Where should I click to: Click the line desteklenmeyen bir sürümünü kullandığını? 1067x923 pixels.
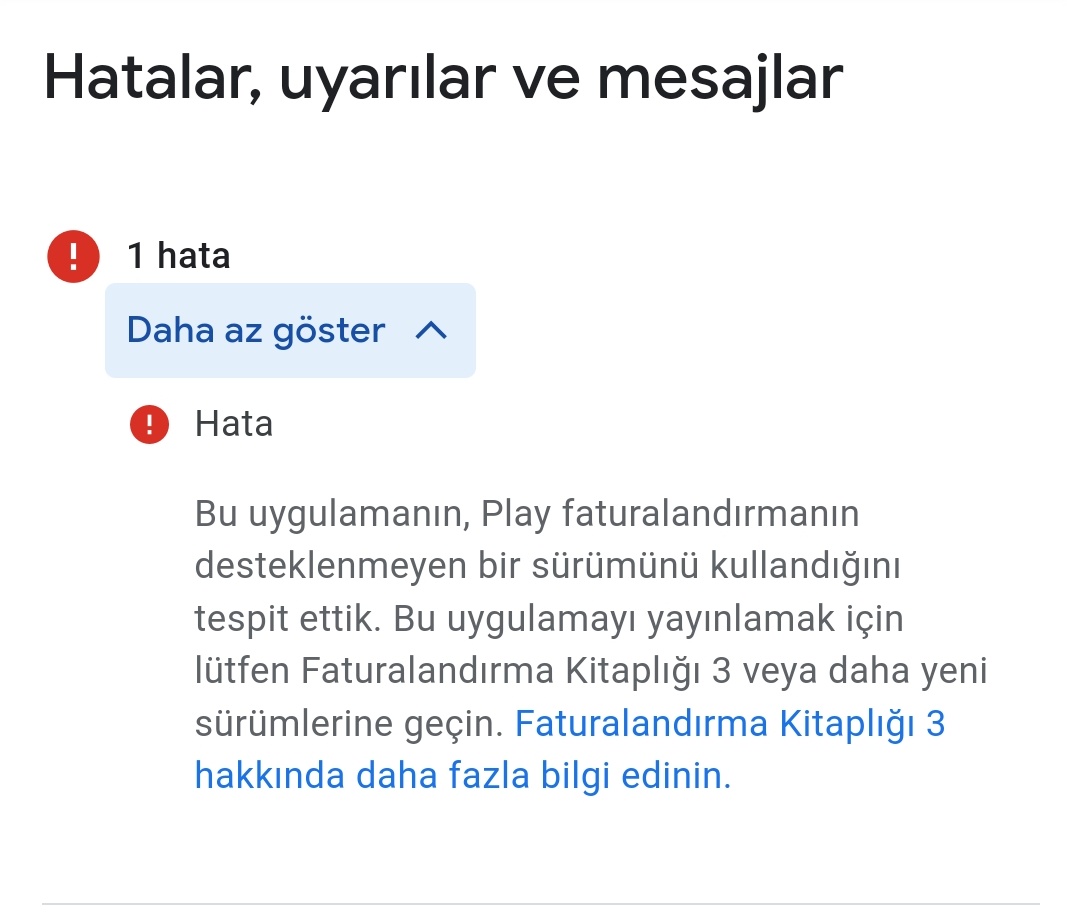click(x=548, y=566)
